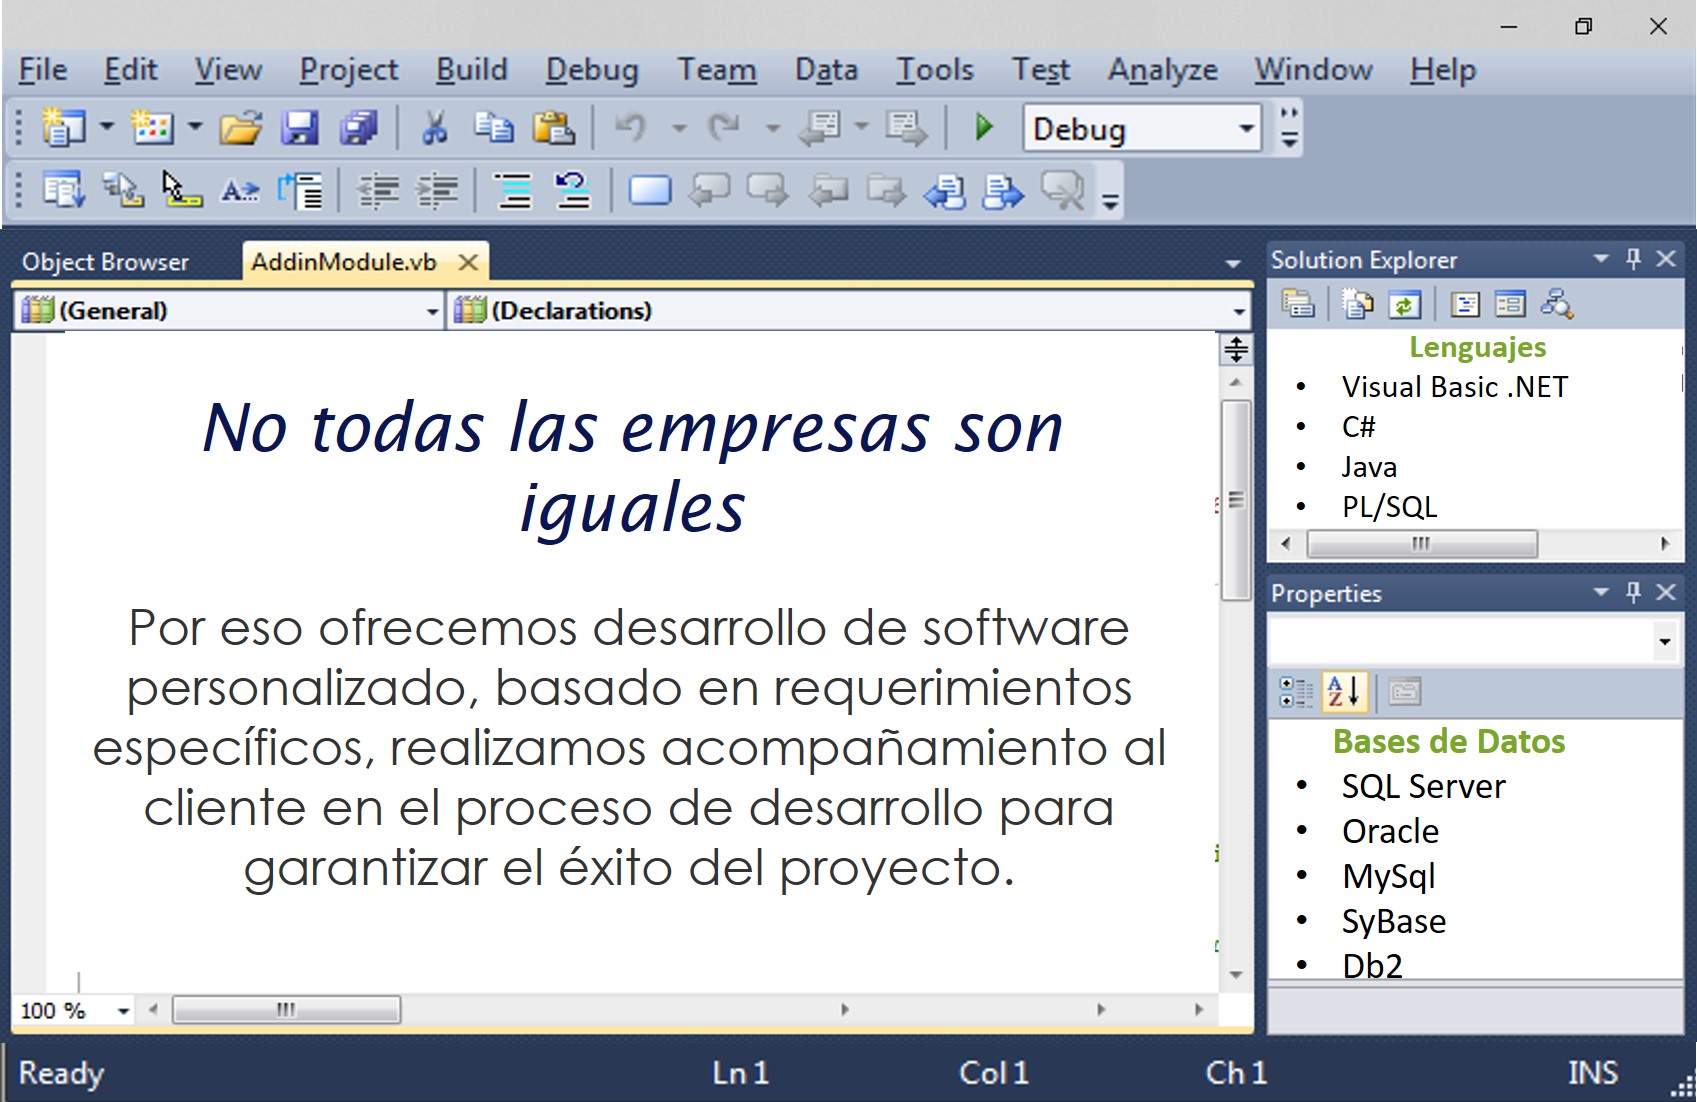
Task: Click the editor vertical scrollbar thumb
Action: point(1236,499)
